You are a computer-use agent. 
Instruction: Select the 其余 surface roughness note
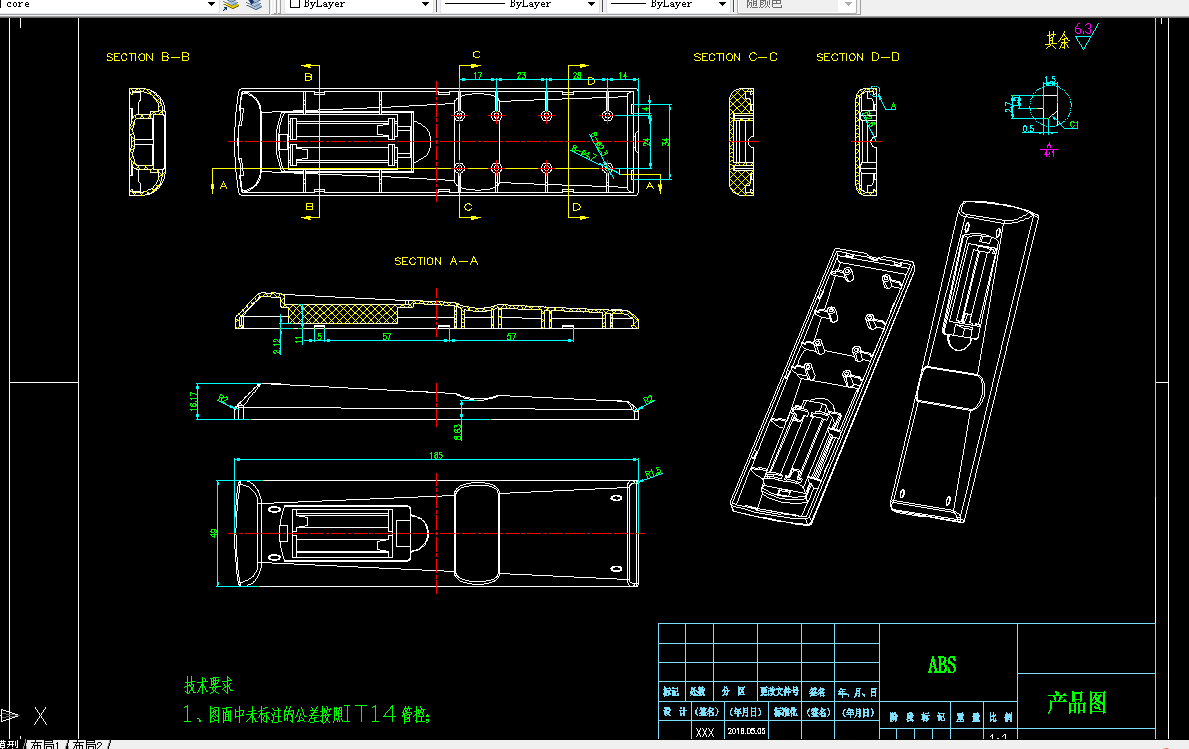click(1057, 40)
